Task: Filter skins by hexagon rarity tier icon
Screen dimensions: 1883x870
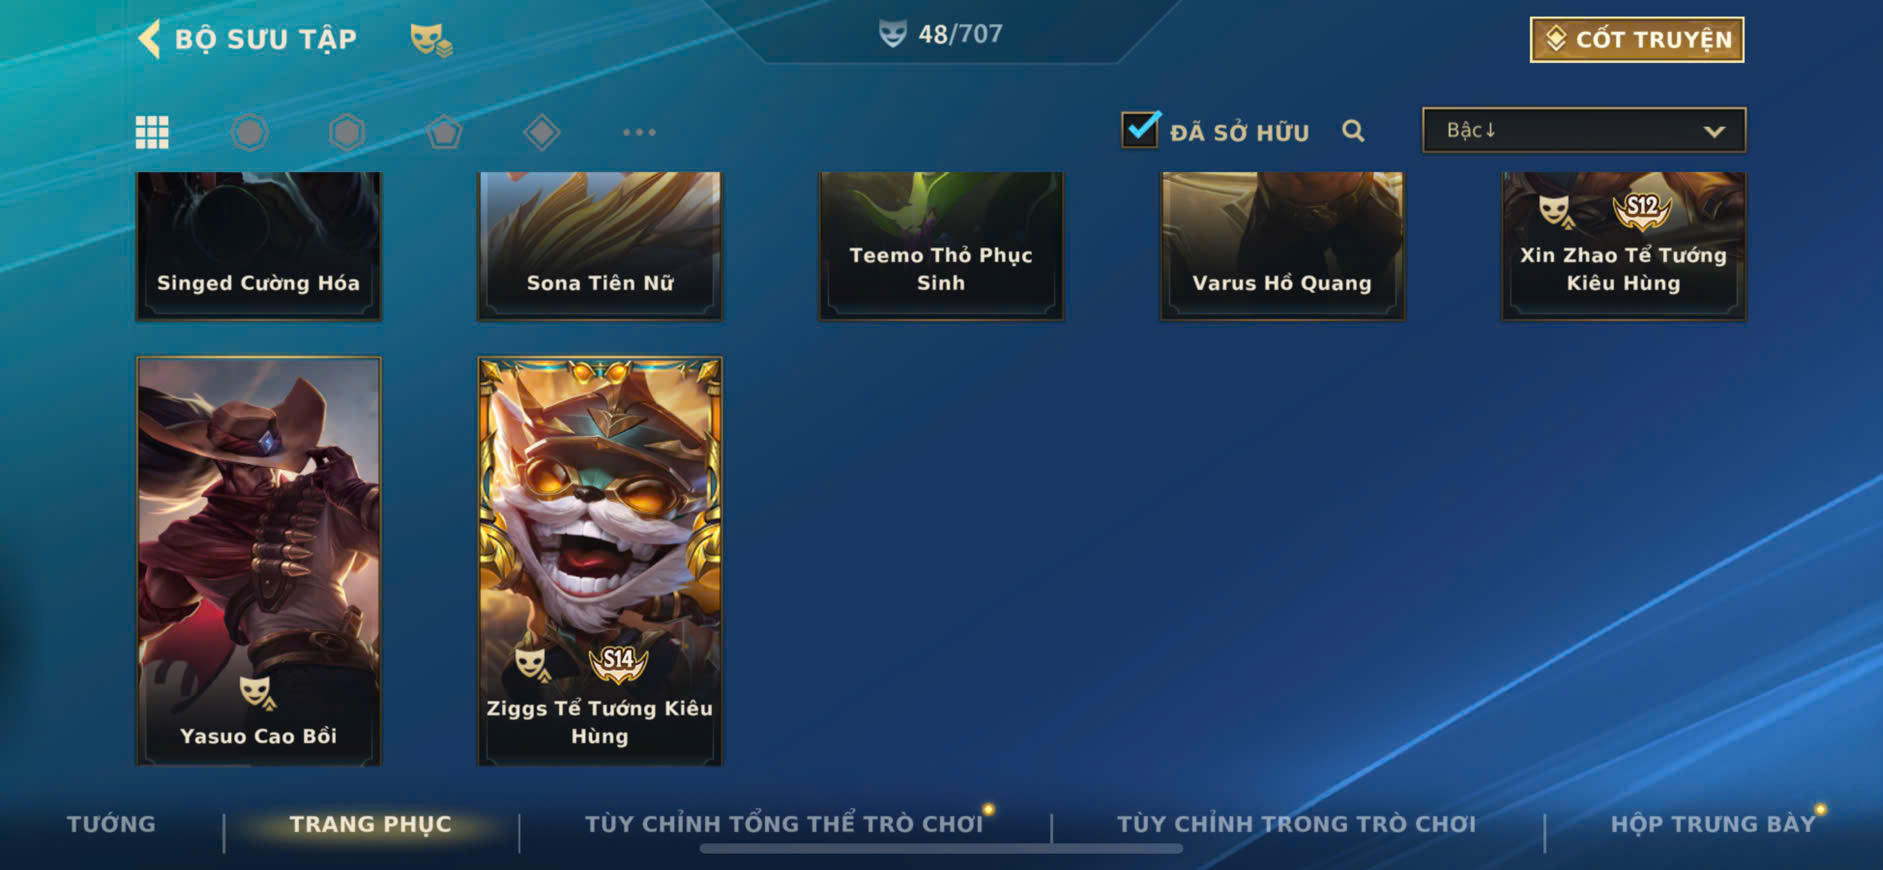Action: pyautogui.click(x=347, y=132)
